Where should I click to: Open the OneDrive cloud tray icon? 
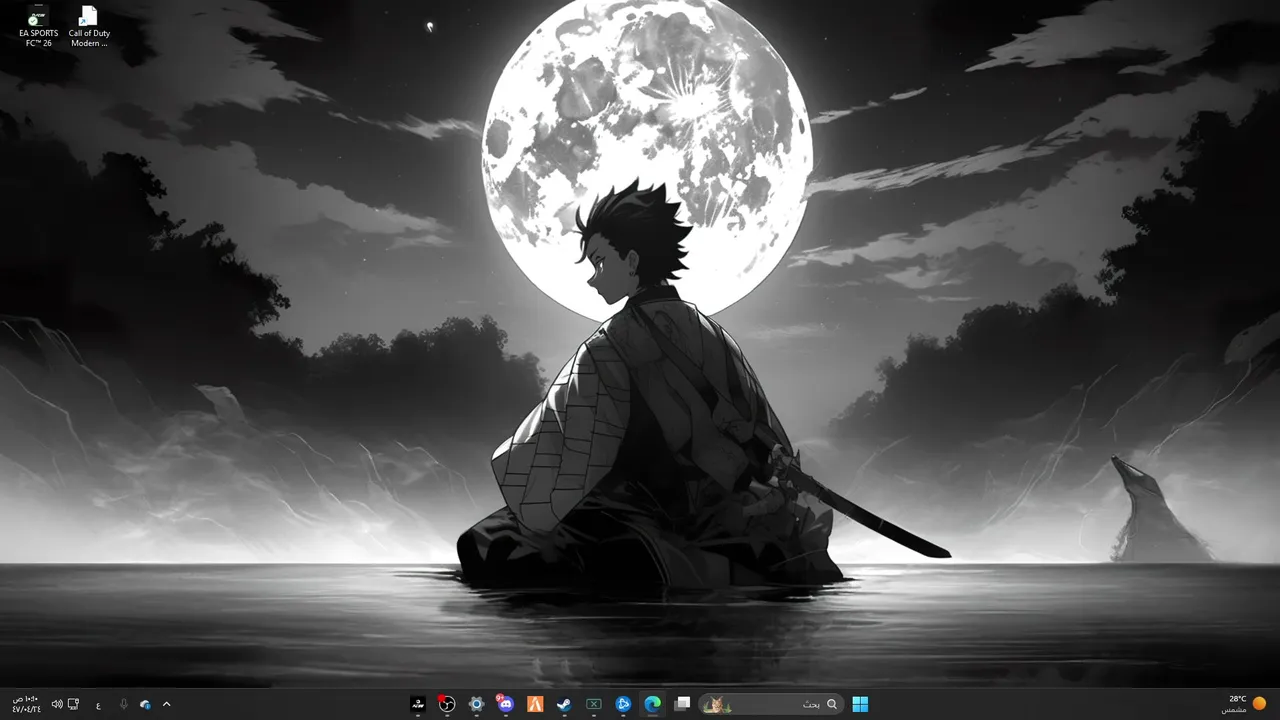(145, 704)
